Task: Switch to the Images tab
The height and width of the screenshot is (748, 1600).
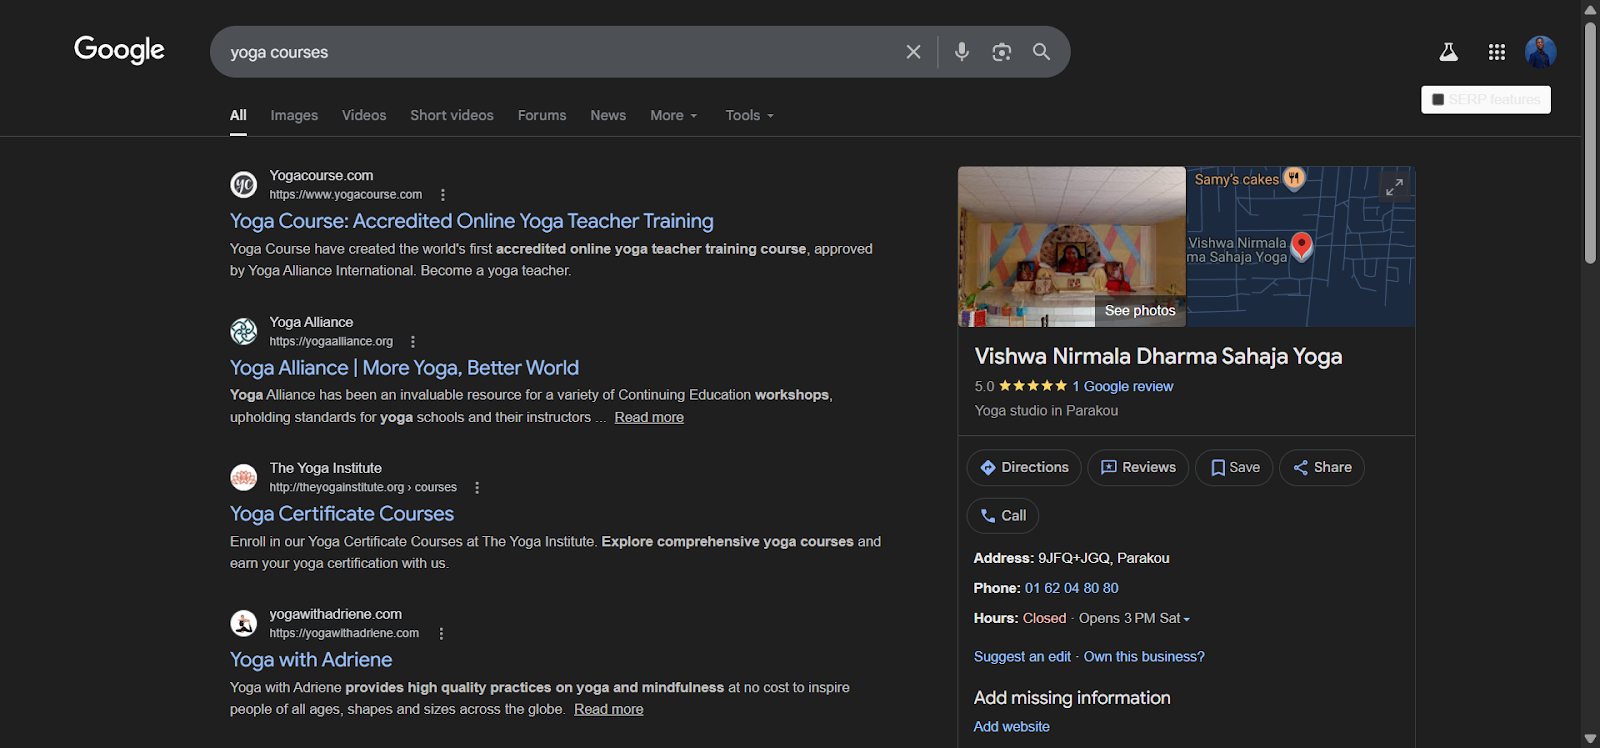Action: click(294, 115)
